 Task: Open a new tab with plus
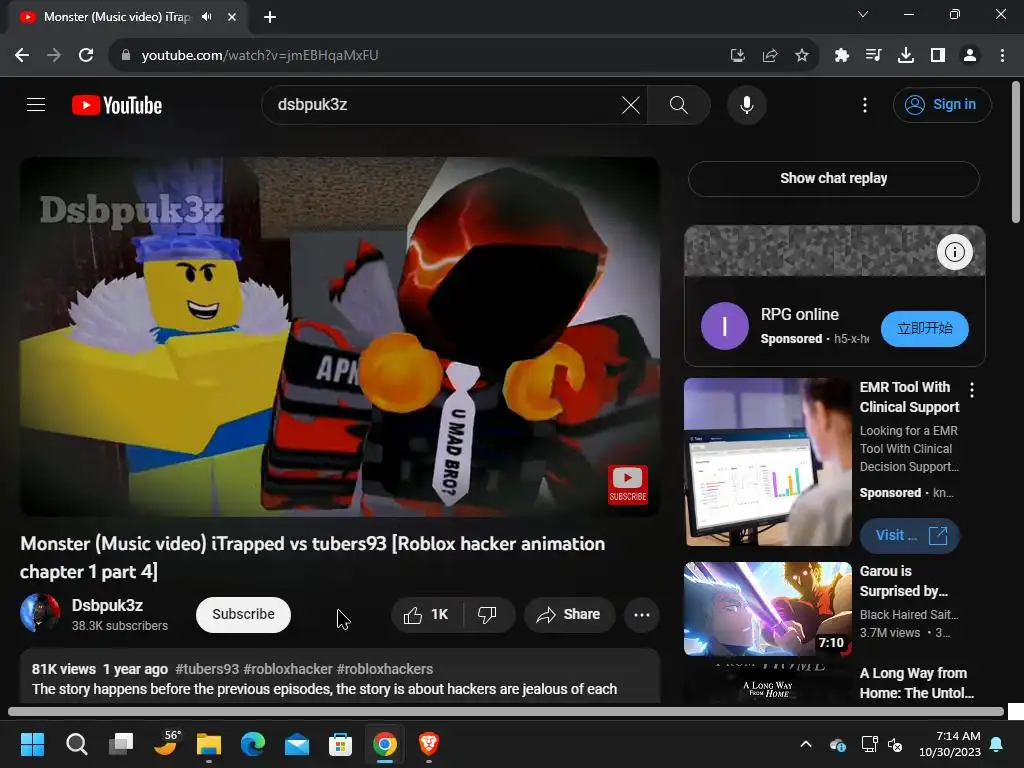point(270,17)
